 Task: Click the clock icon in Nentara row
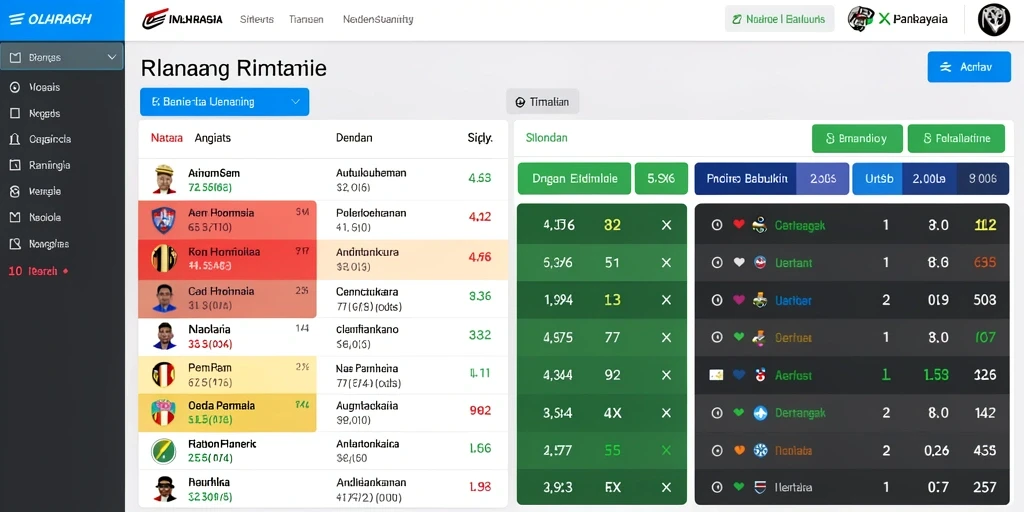pos(716,487)
